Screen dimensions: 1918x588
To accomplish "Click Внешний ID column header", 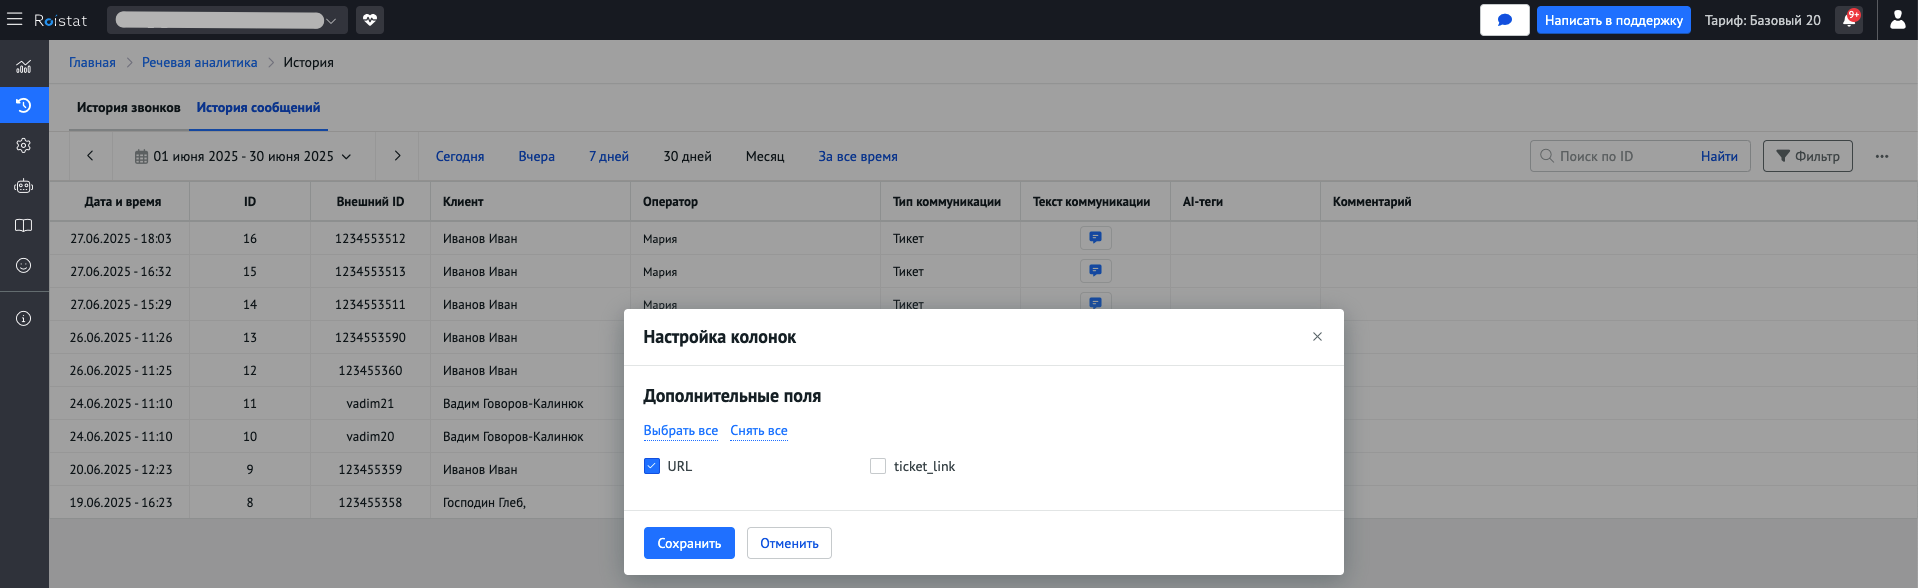I will [370, 201].
